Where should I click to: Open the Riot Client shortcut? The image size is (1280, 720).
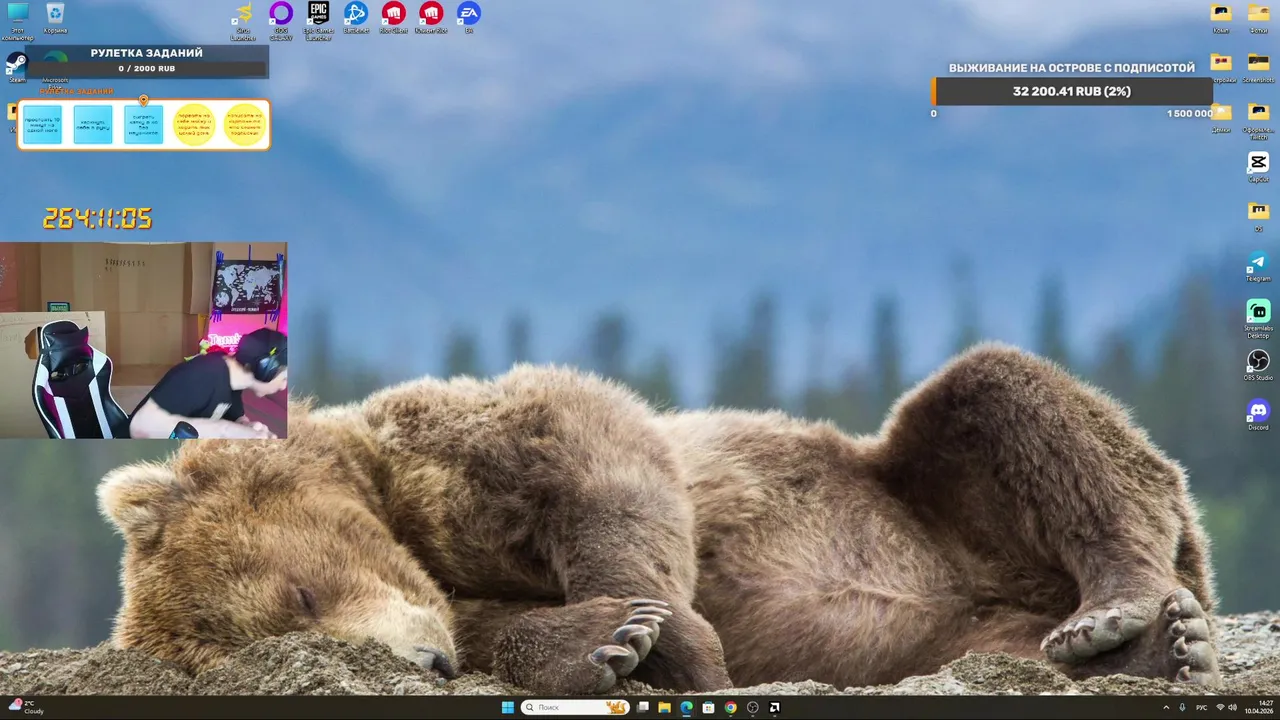tap(393, 17)
